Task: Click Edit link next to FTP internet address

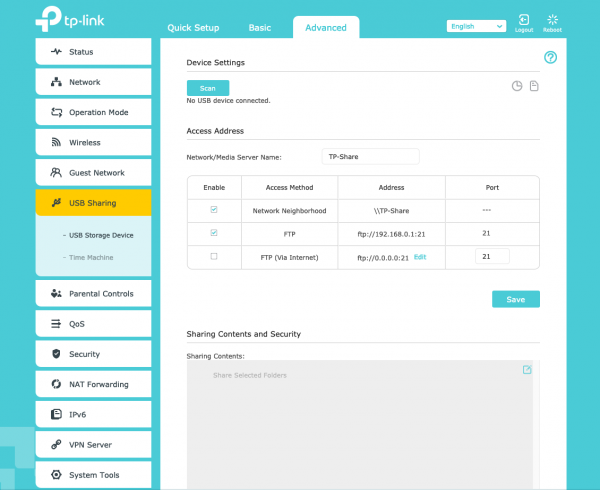Action: click(420, 257)
